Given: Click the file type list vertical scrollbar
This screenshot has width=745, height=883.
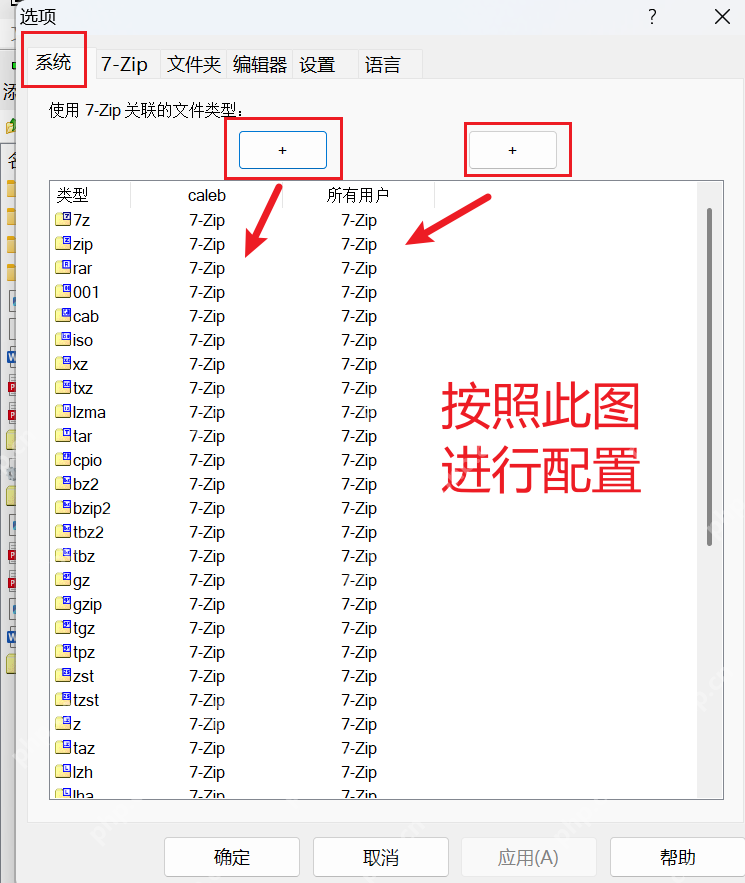Looking at the screenshot, I should tap(710, 376).
